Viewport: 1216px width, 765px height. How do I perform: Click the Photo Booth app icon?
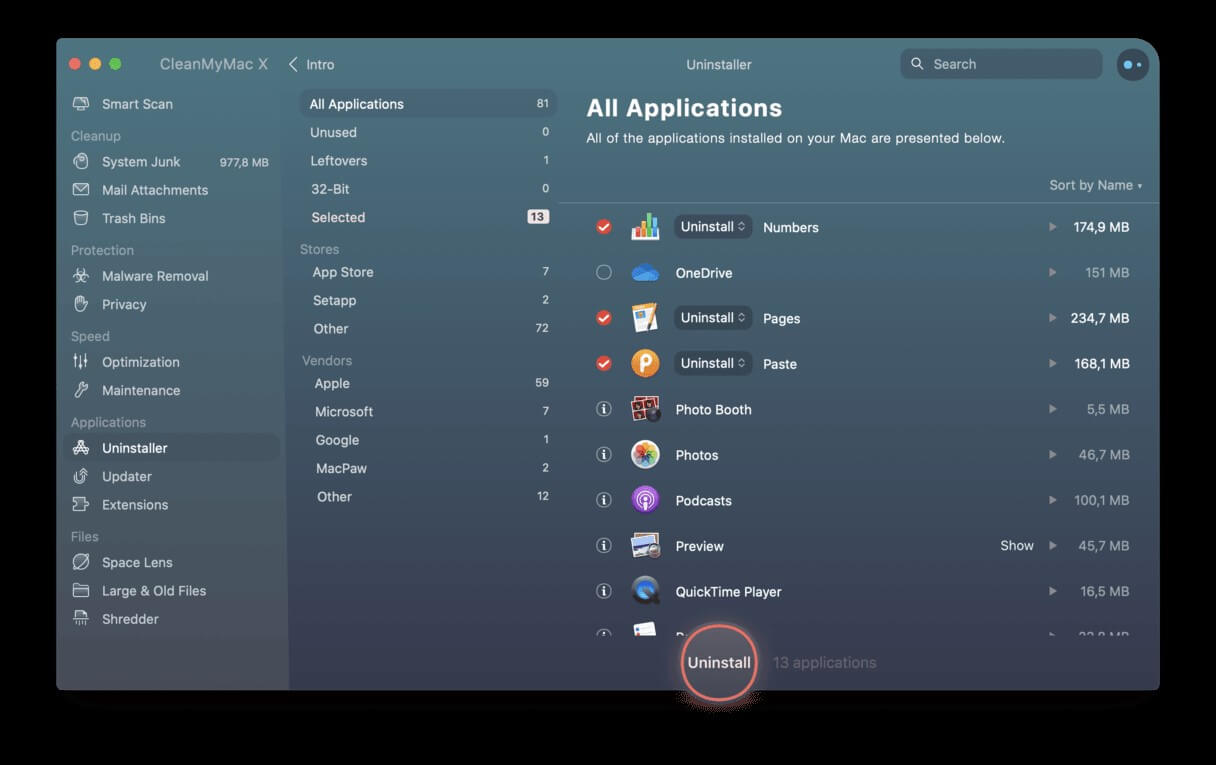click(x=645, y=409)
